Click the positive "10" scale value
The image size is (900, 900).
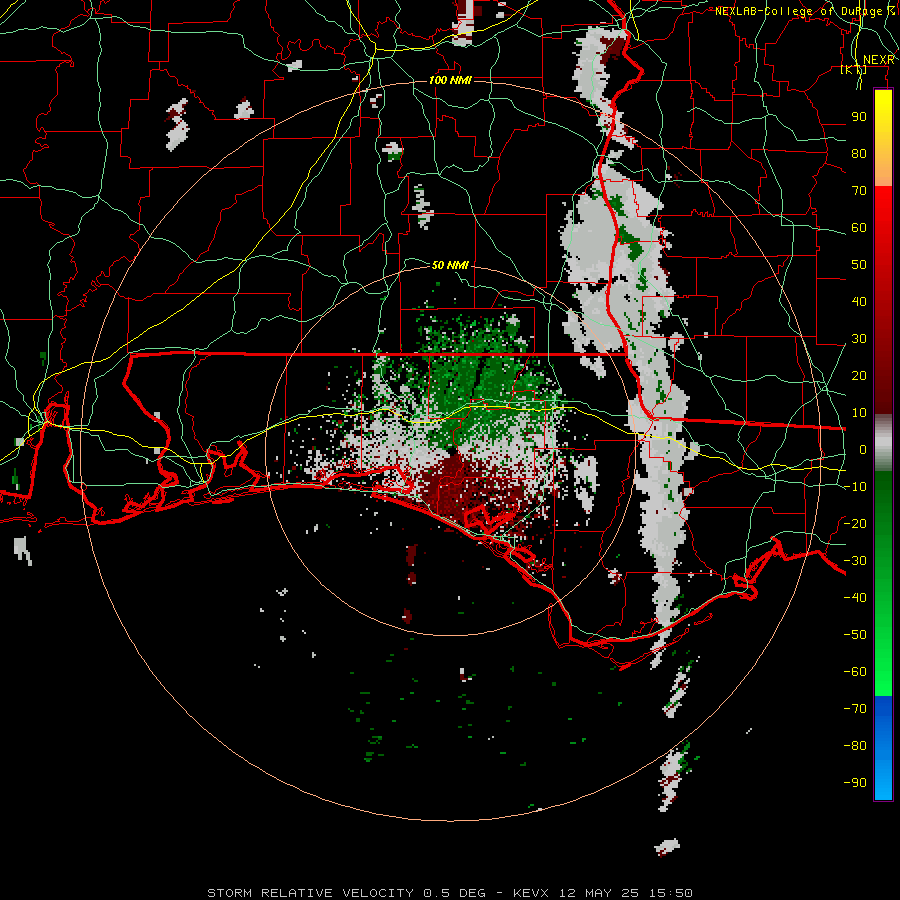pyautogui.click(x=859, y=413)
